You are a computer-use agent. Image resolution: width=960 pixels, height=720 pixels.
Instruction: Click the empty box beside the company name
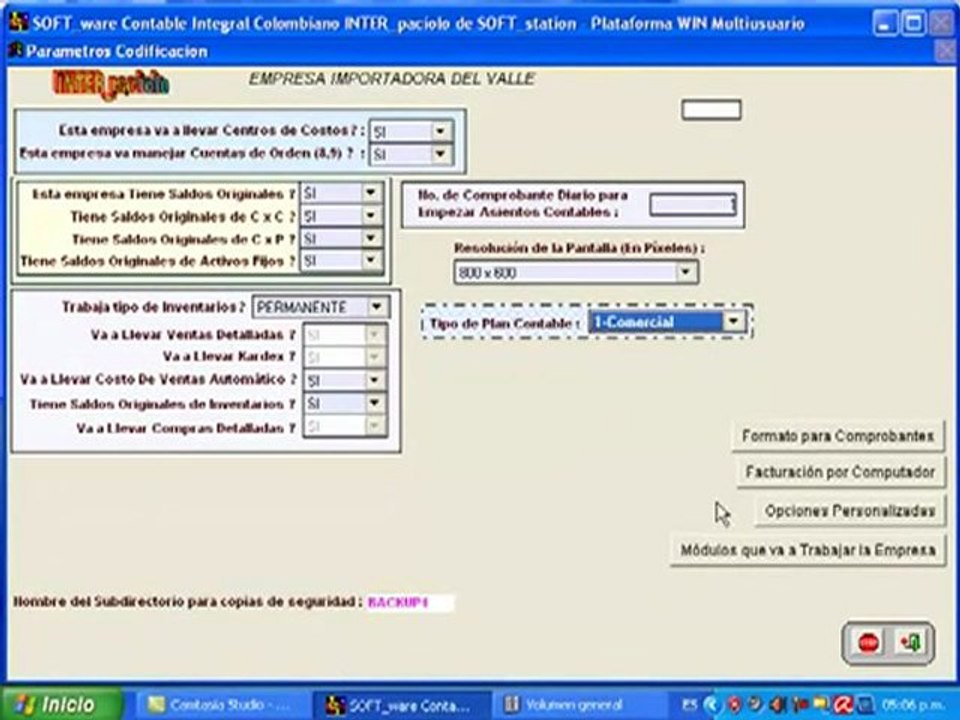coord(711,110)
